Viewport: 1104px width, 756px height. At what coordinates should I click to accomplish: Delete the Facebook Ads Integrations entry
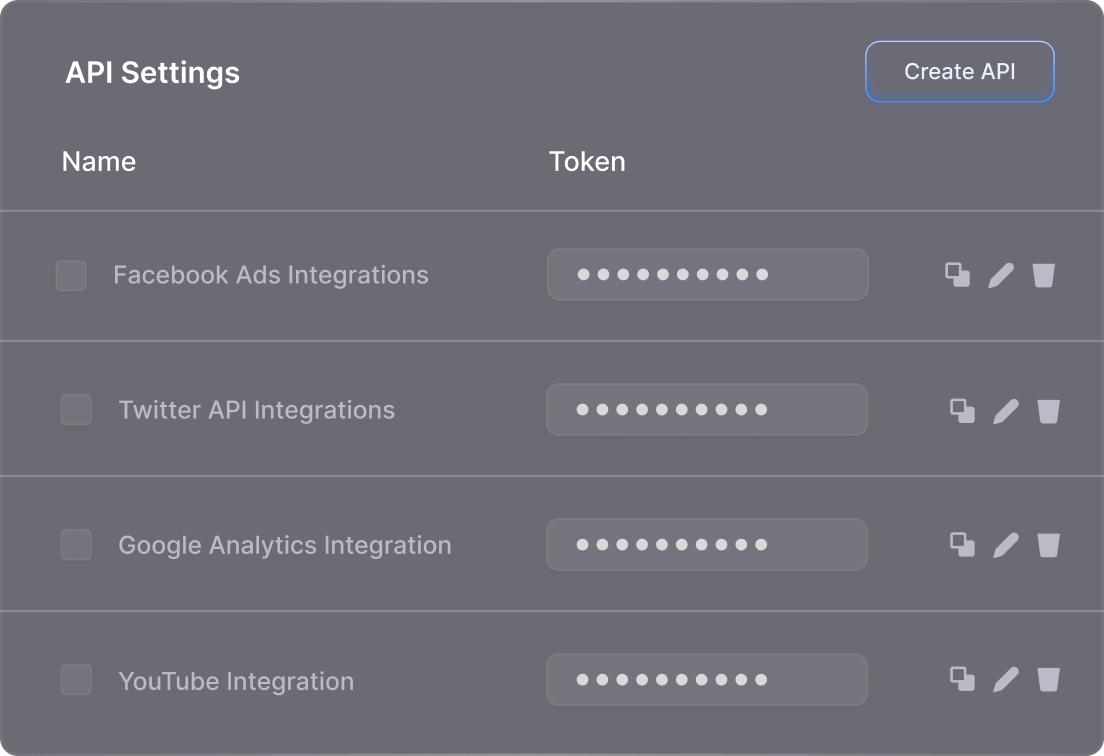point(1044,275)
